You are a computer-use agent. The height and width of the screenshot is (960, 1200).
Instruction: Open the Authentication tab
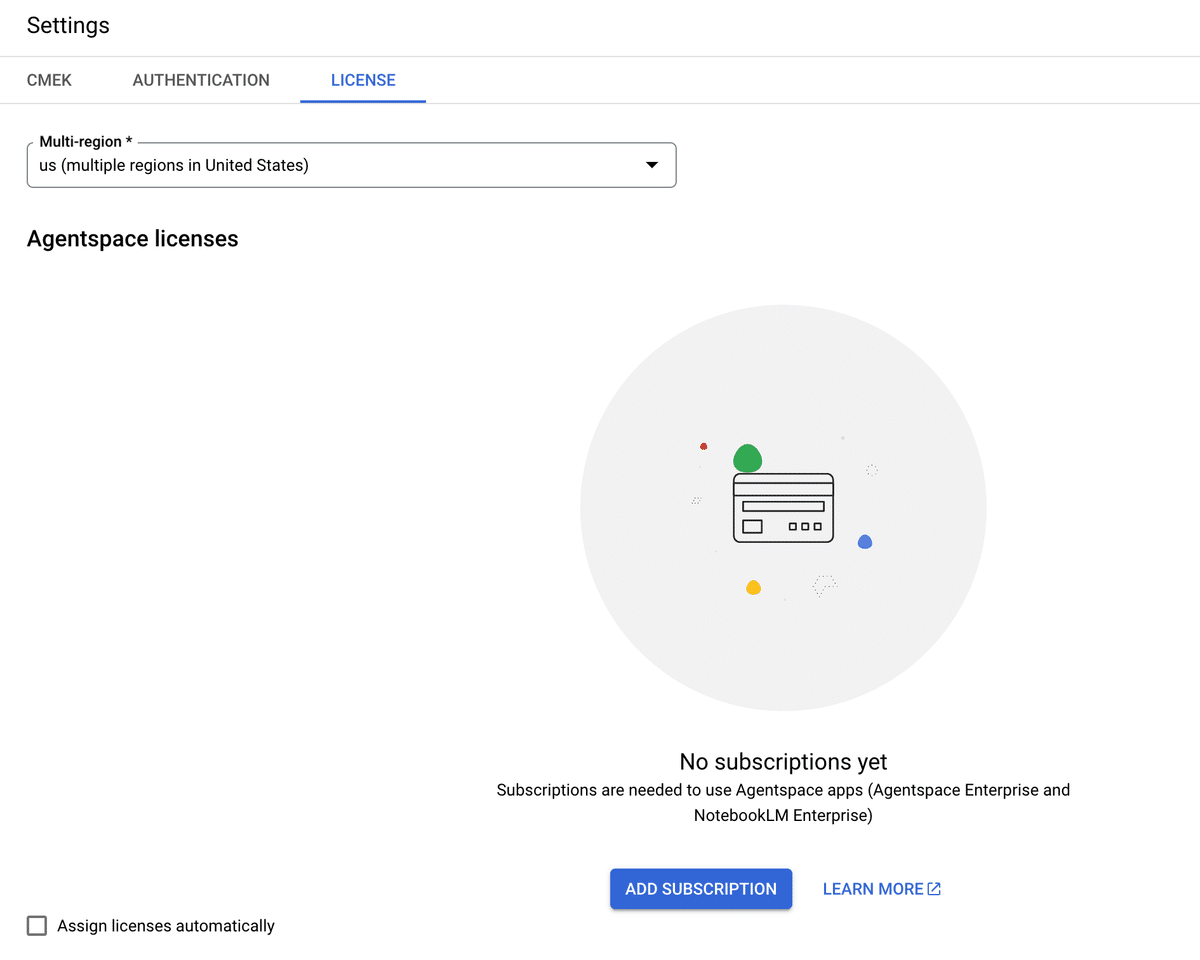[201, 80]
